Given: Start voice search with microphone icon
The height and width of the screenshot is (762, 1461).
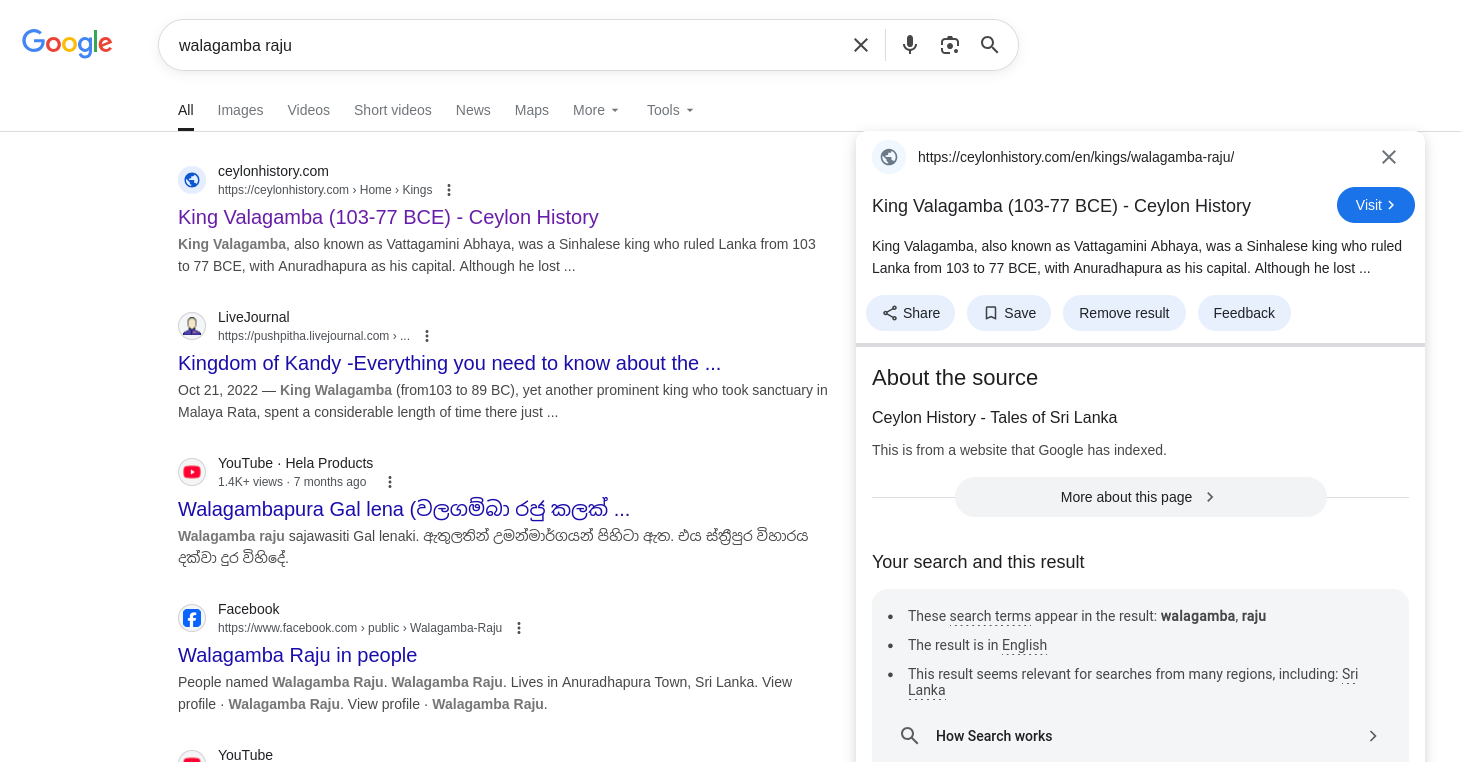Looking at the screenshot, I should (910, 45).
